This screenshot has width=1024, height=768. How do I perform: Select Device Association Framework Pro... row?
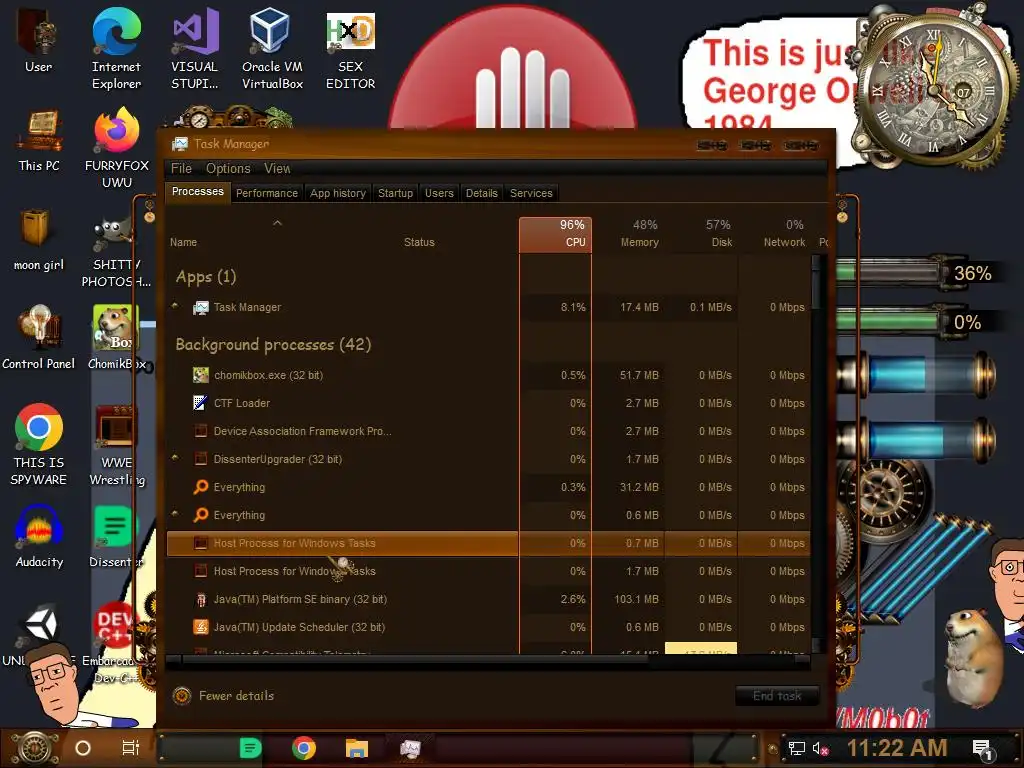488,431
